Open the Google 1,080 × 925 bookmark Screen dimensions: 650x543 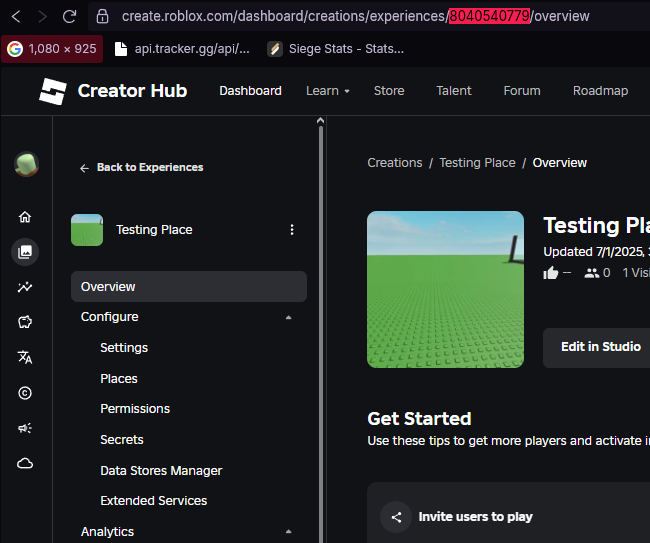[x=52, y=49]
